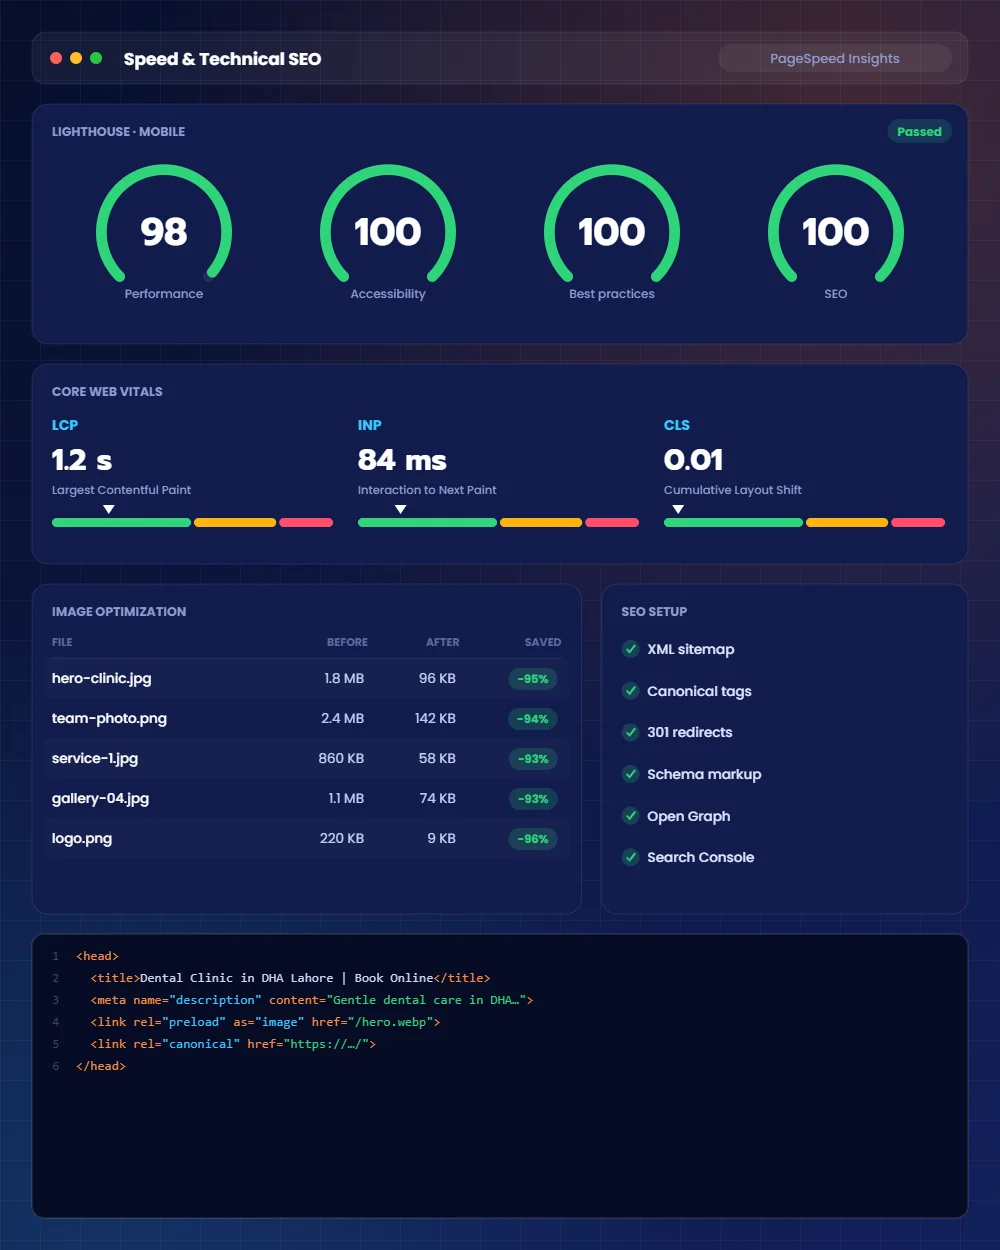Select the SEO 100 score gauge
Screen dimensions: 1000x1250
pyautogui.click(x=836, y=232)
